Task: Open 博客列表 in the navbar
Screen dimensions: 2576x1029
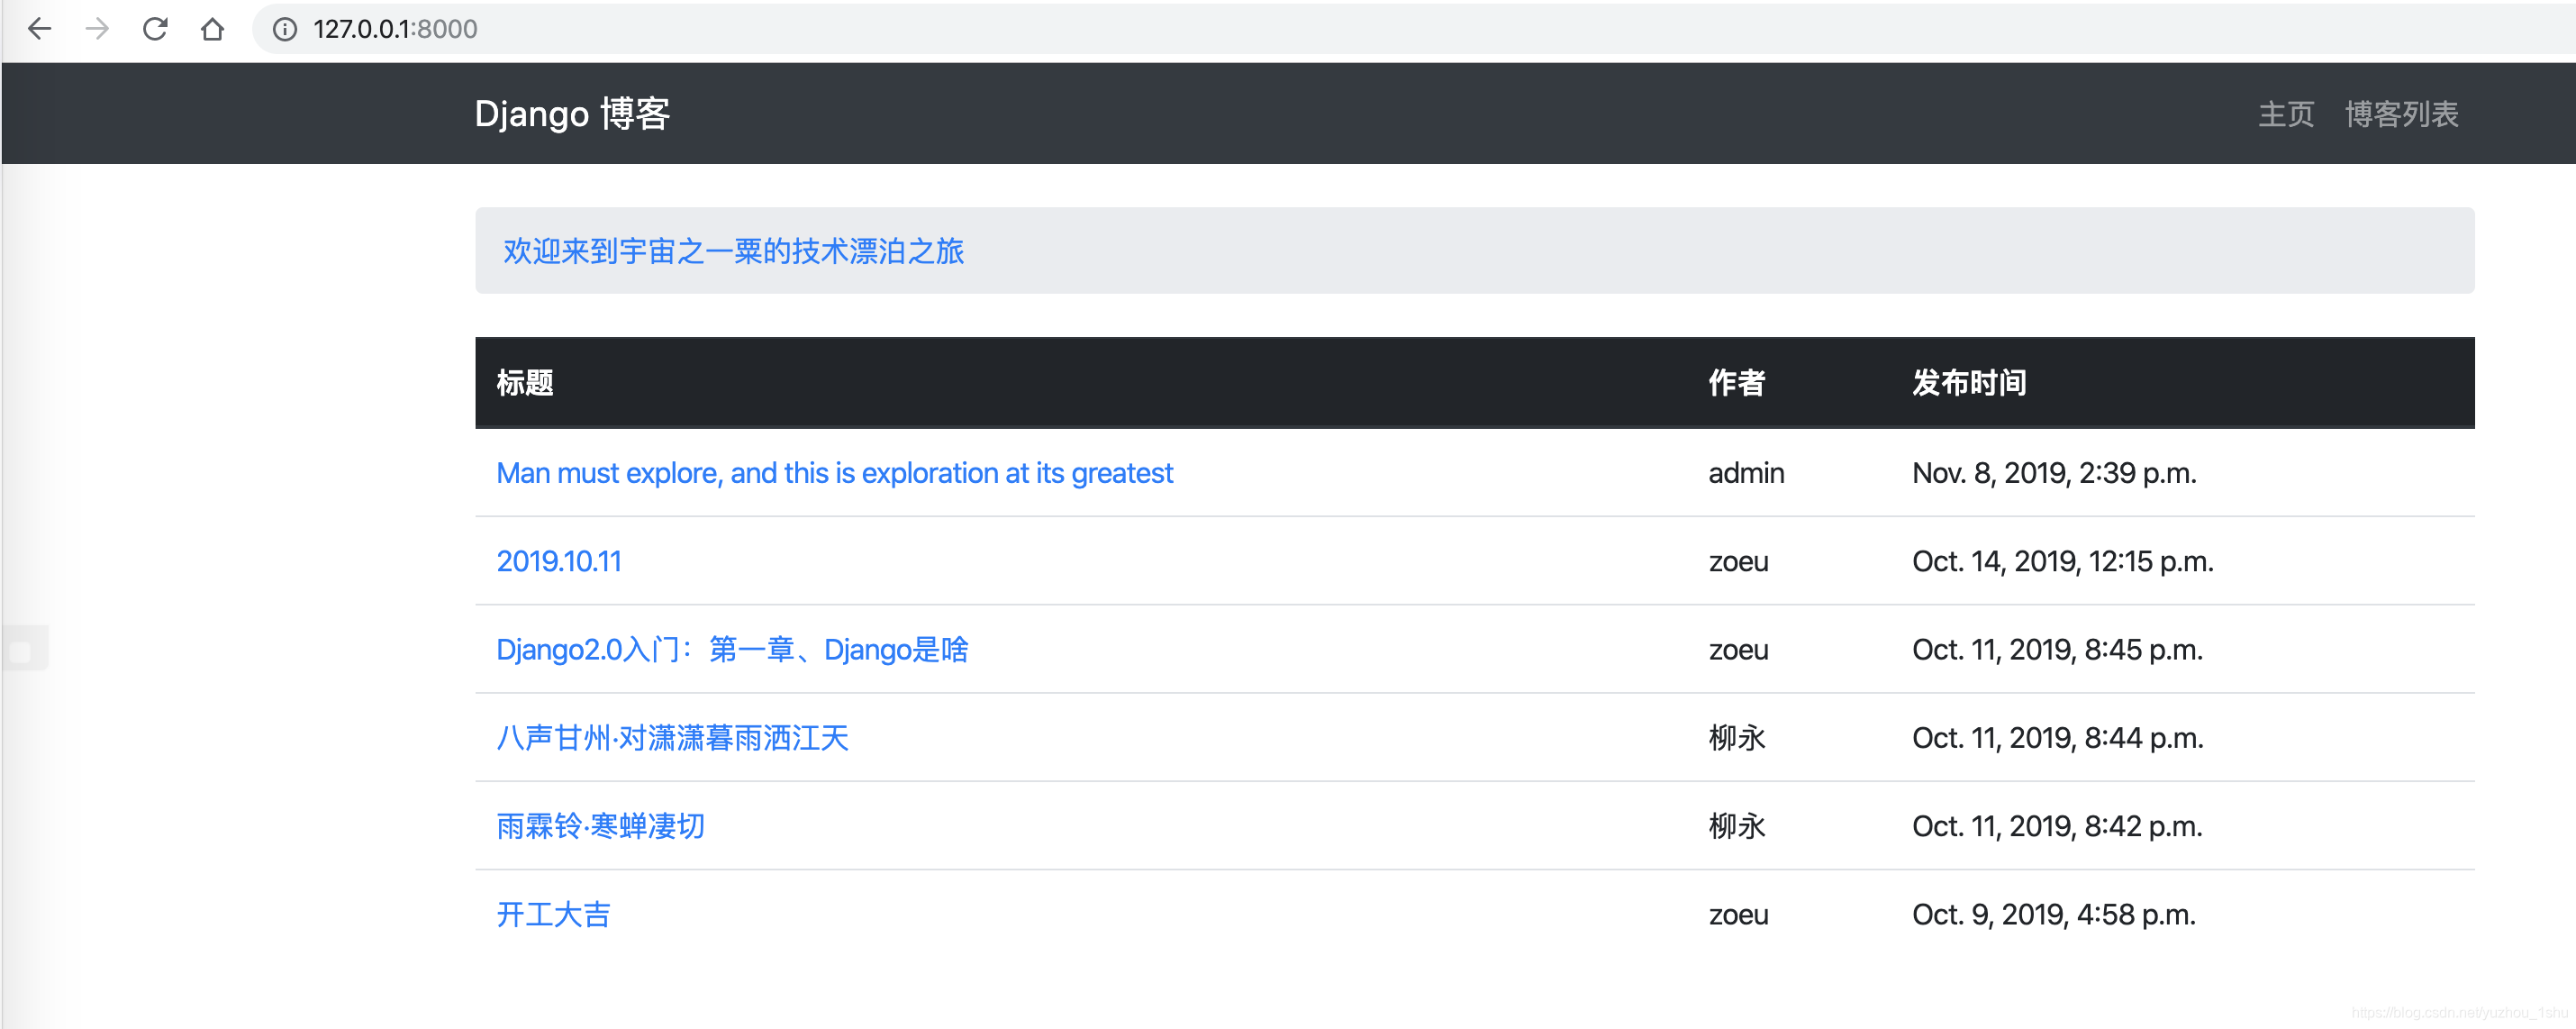Action: (x=2401, y=114)
